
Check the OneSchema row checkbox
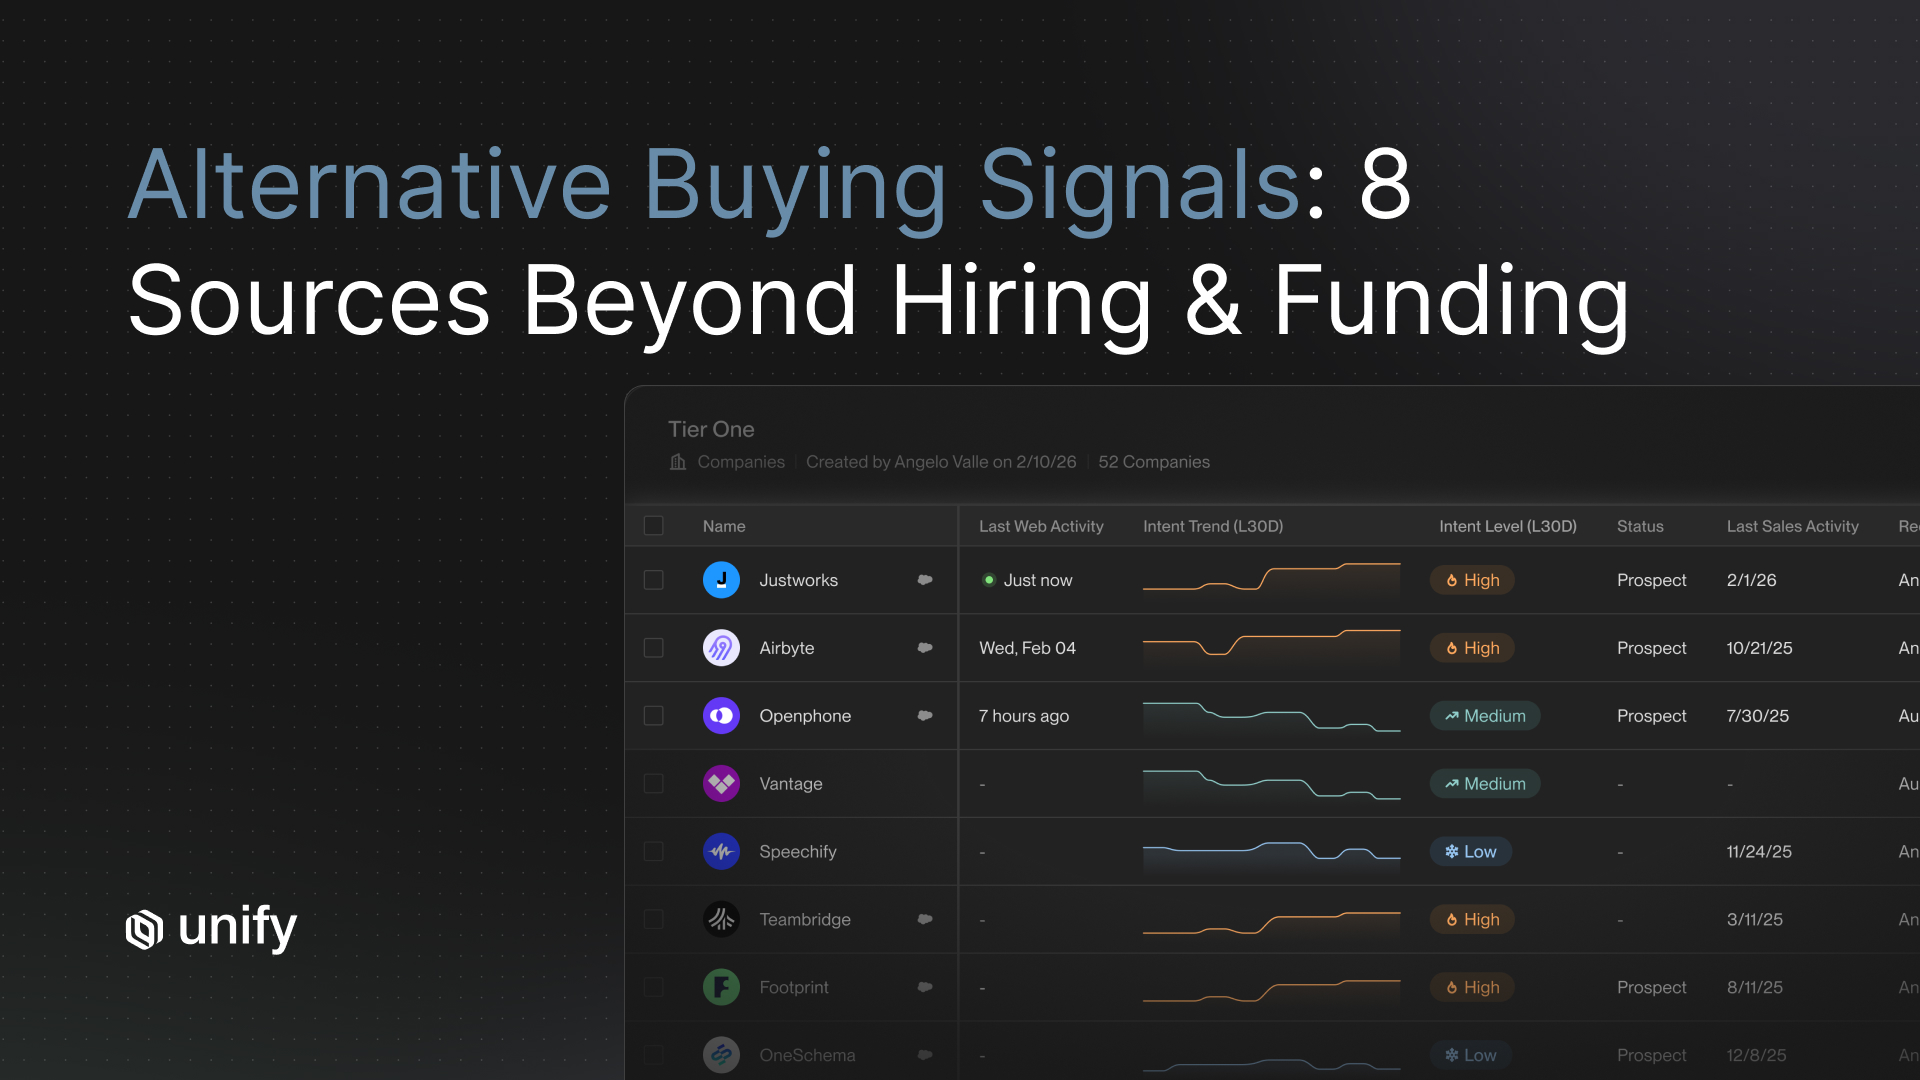(654, 1055)
